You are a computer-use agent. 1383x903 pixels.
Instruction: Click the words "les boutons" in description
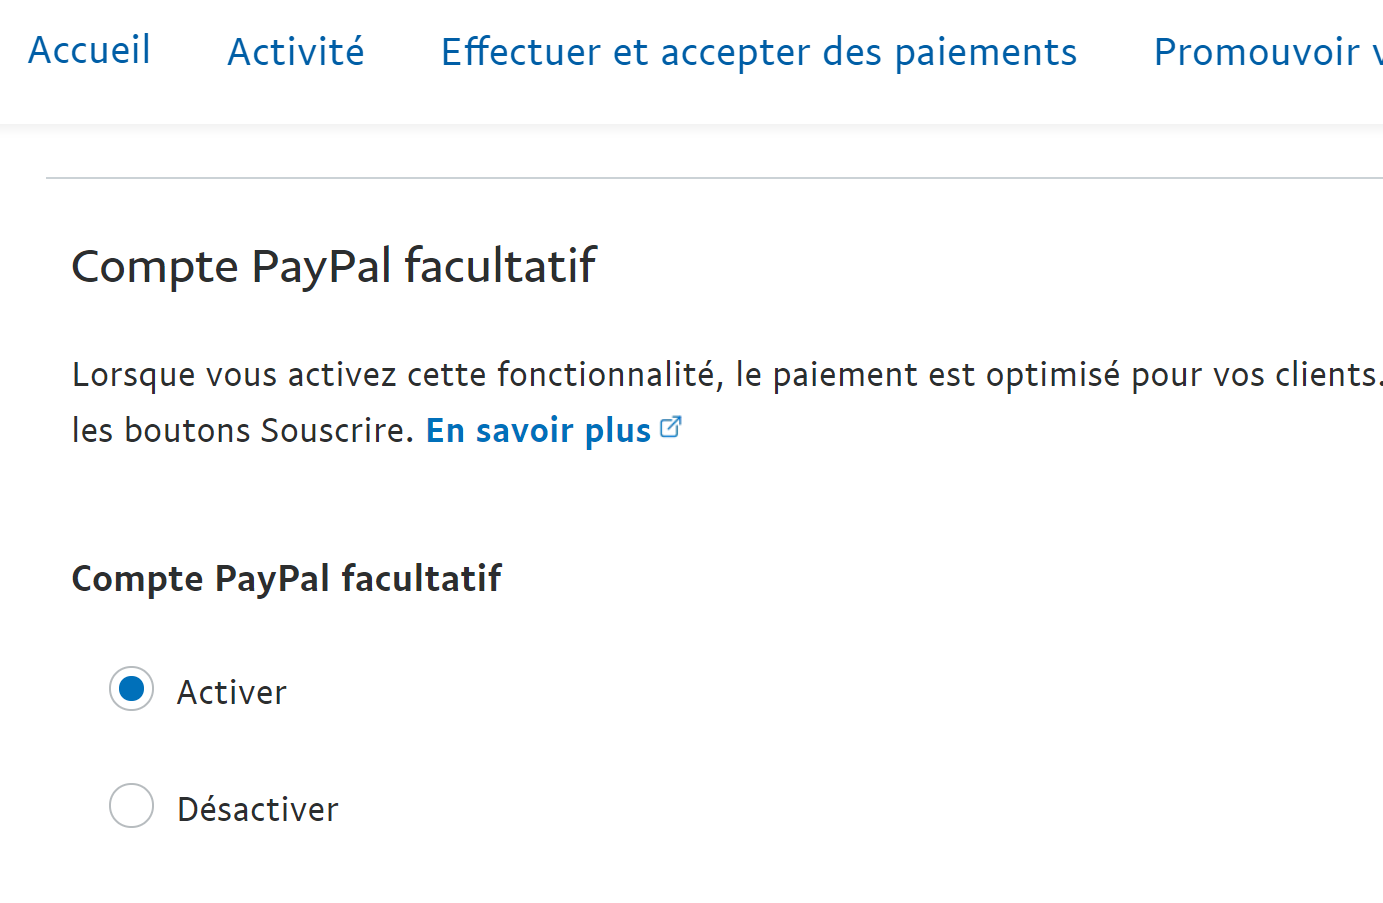pyautogui.click(x=160, y=430)
